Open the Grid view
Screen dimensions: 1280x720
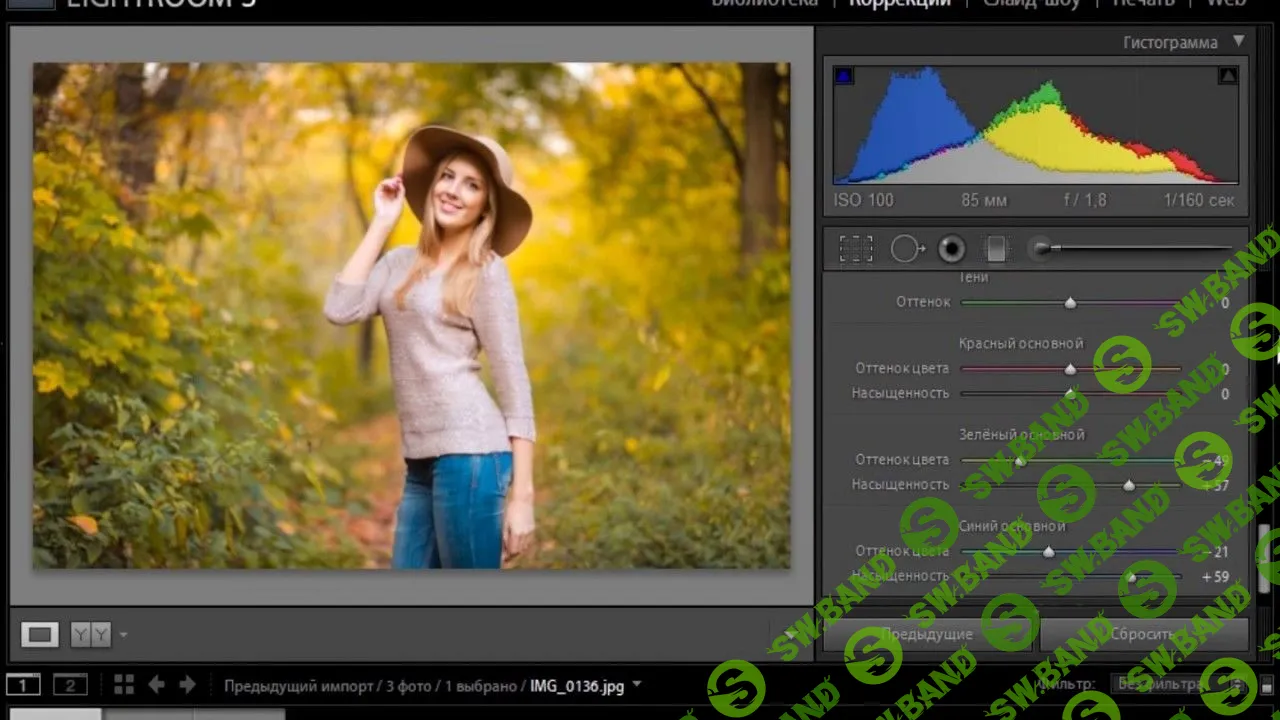click(x=123, y=684)
